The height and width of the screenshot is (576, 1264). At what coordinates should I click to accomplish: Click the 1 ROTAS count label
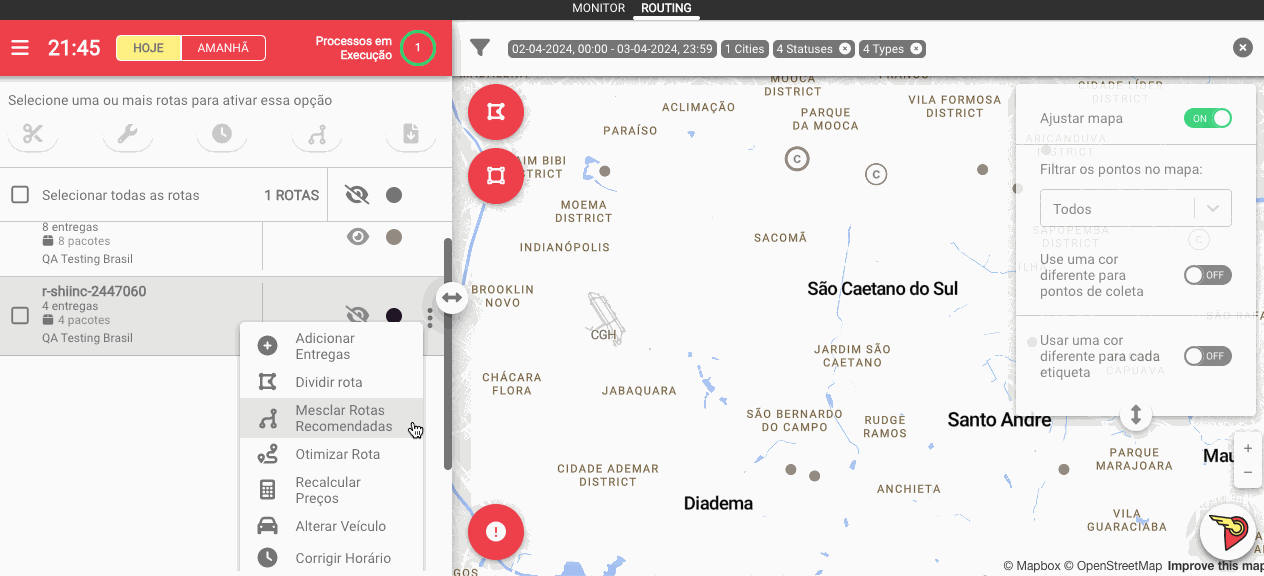[292, 195]
